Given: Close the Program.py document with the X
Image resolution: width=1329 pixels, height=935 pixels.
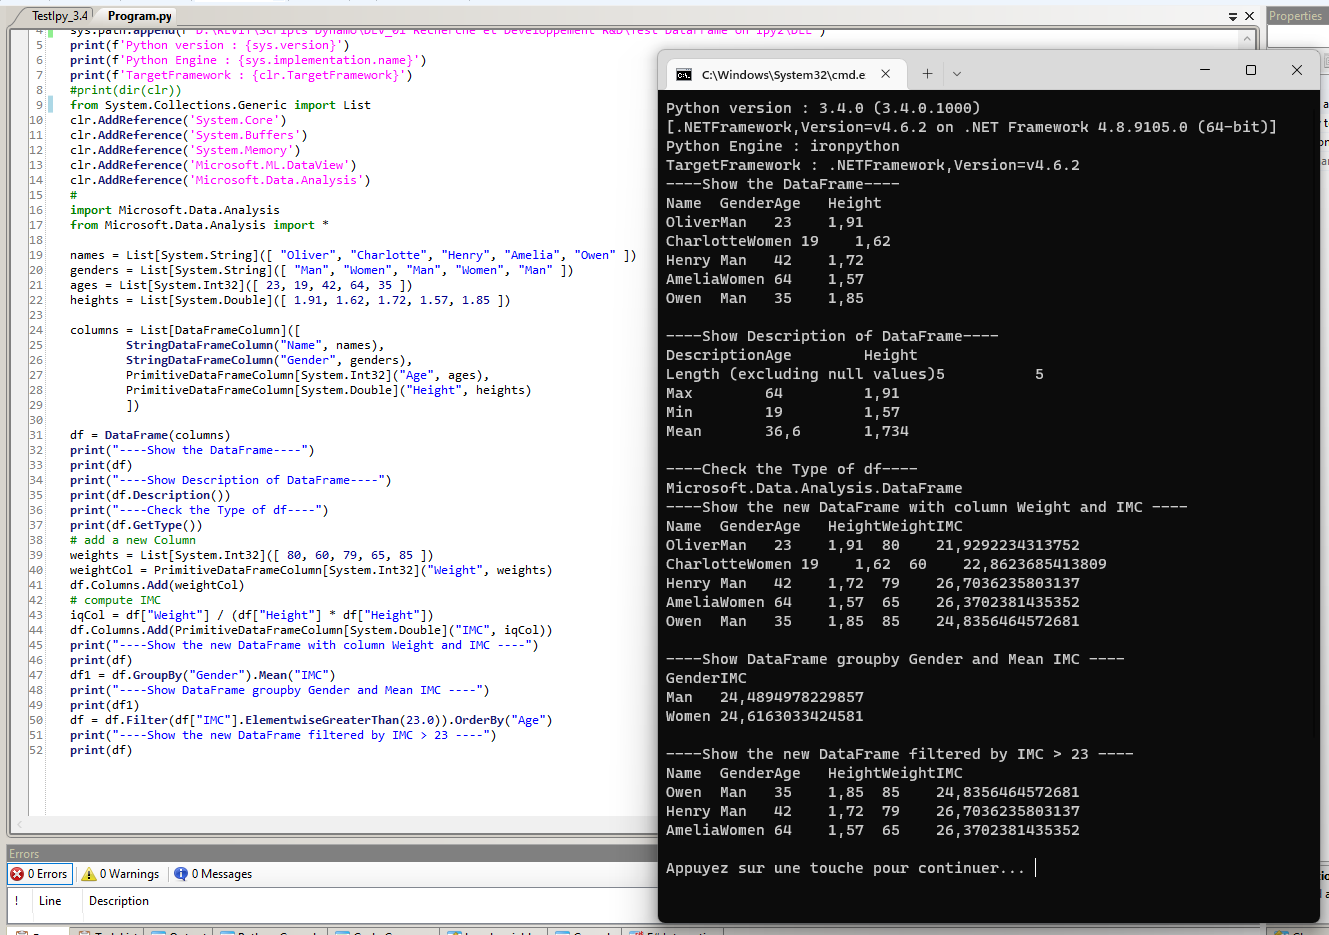Looking at the screenshot, I should point(1249,16).
